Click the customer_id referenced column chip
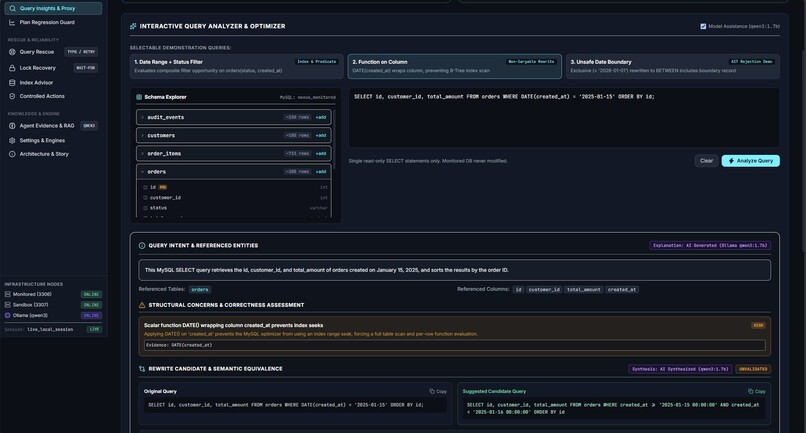Image resolution: width=806 pixels, height=433 pixels. [544, 290]
